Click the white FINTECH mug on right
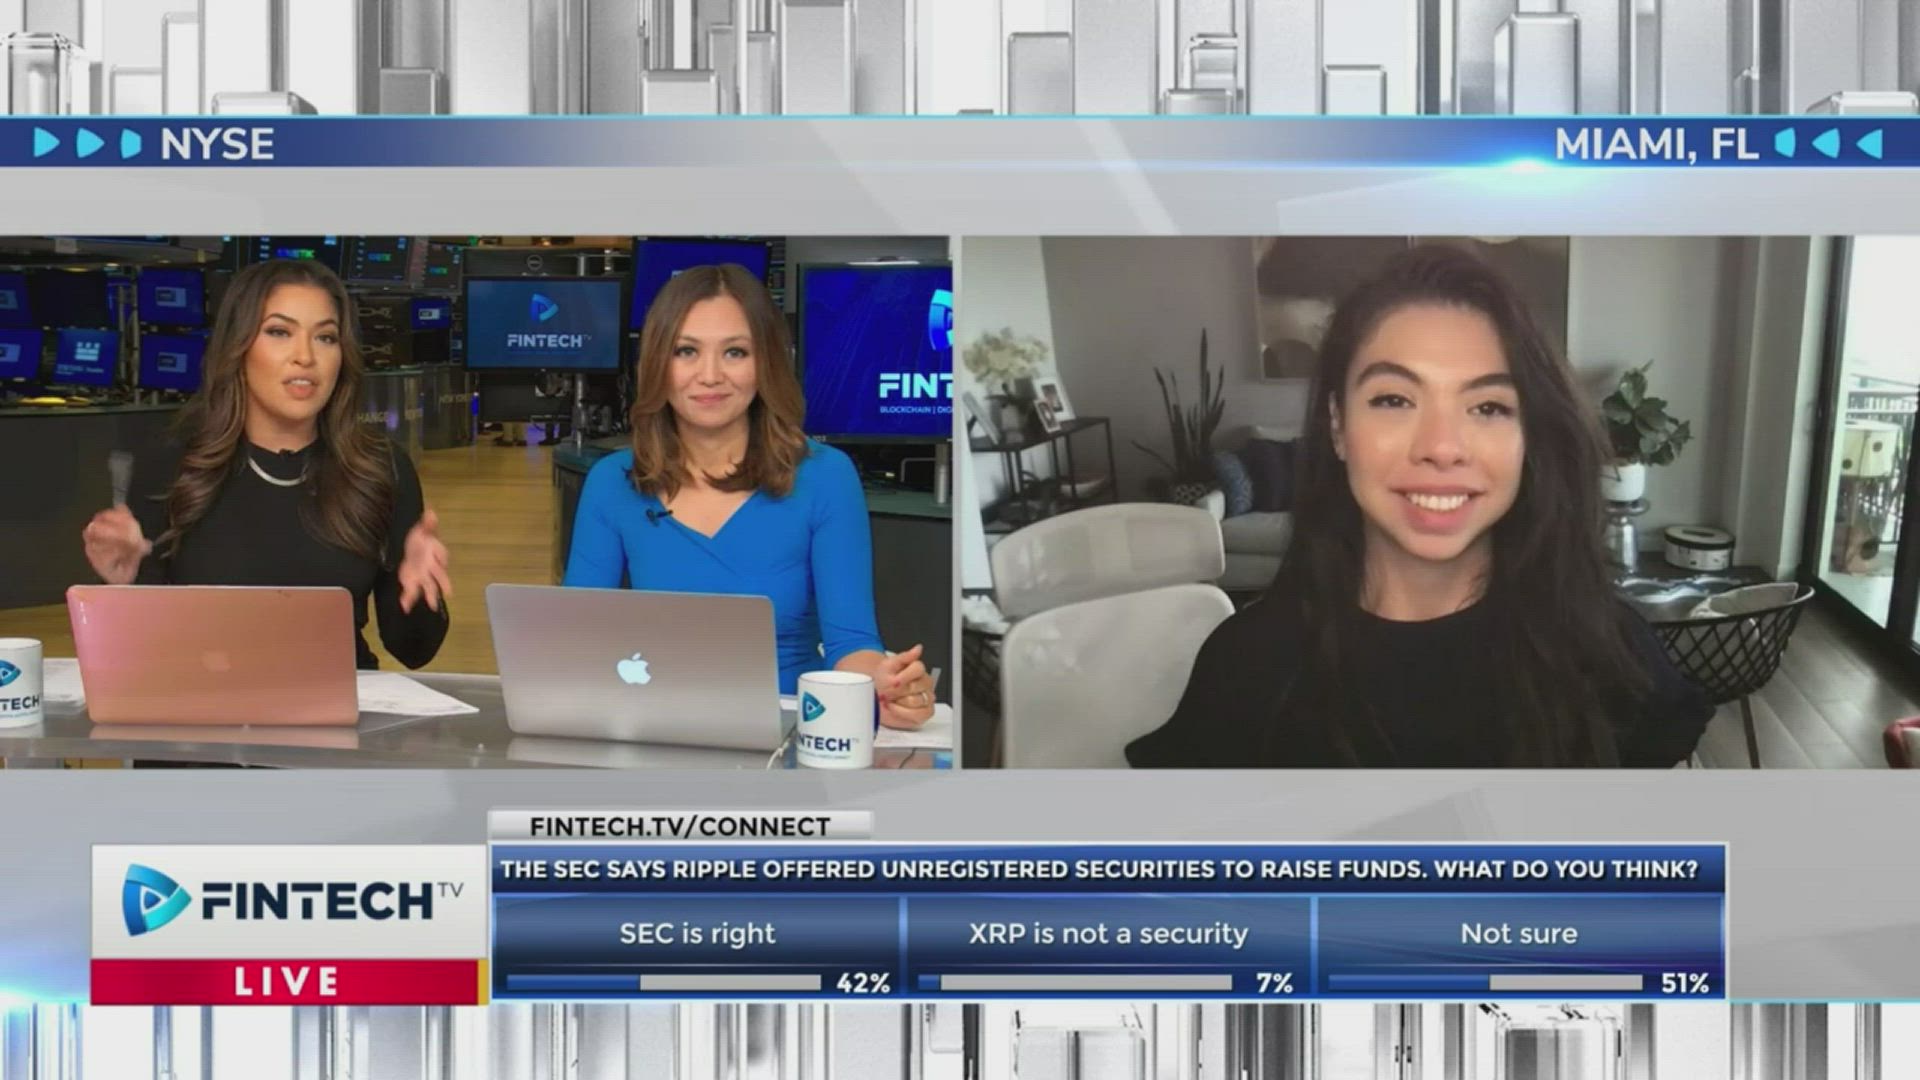1920x1080 pixels. click(x=835, y=719)
